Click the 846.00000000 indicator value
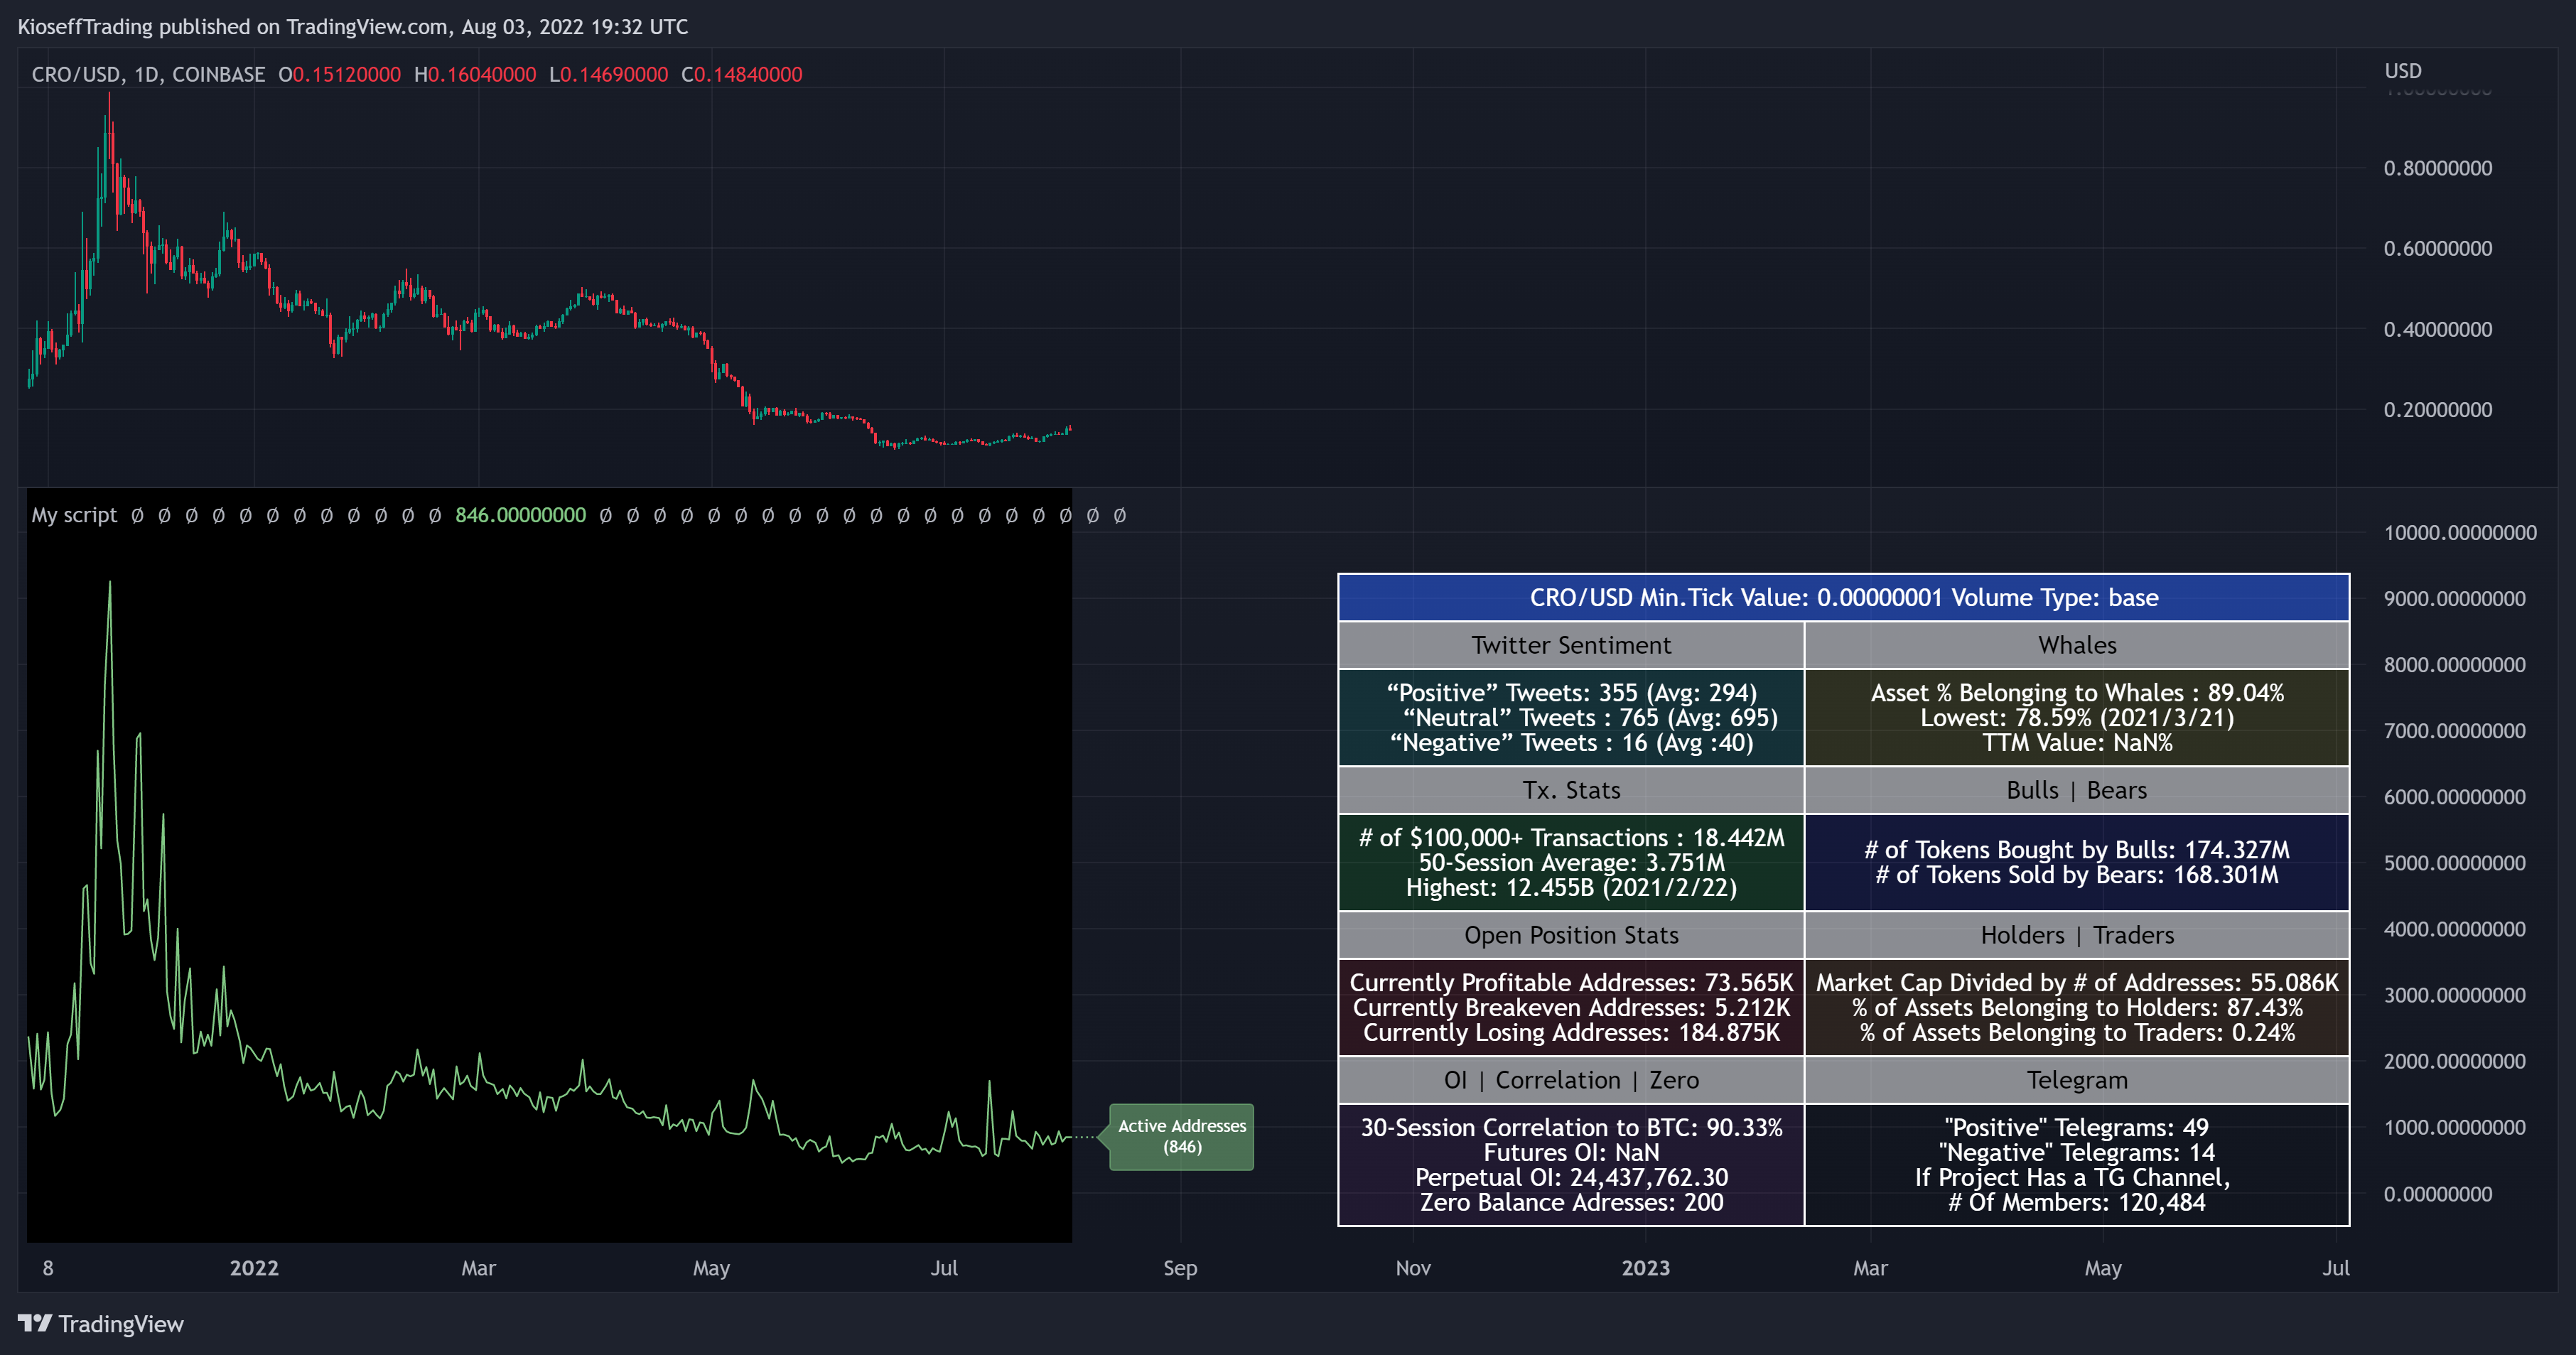This screenshot has width=2576, height=1355. [x=520, y=515]
